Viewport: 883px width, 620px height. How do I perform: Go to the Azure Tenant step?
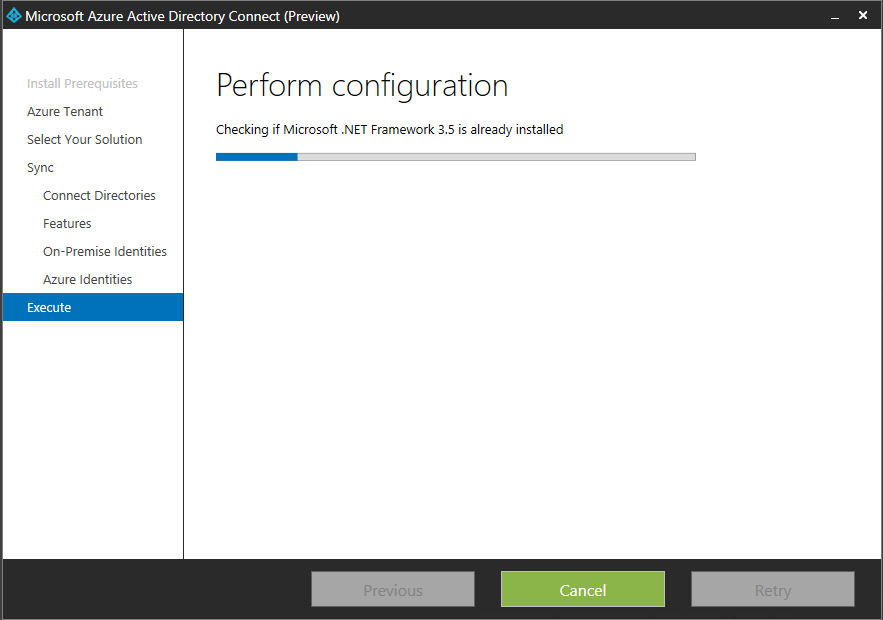tap(65, 112)
